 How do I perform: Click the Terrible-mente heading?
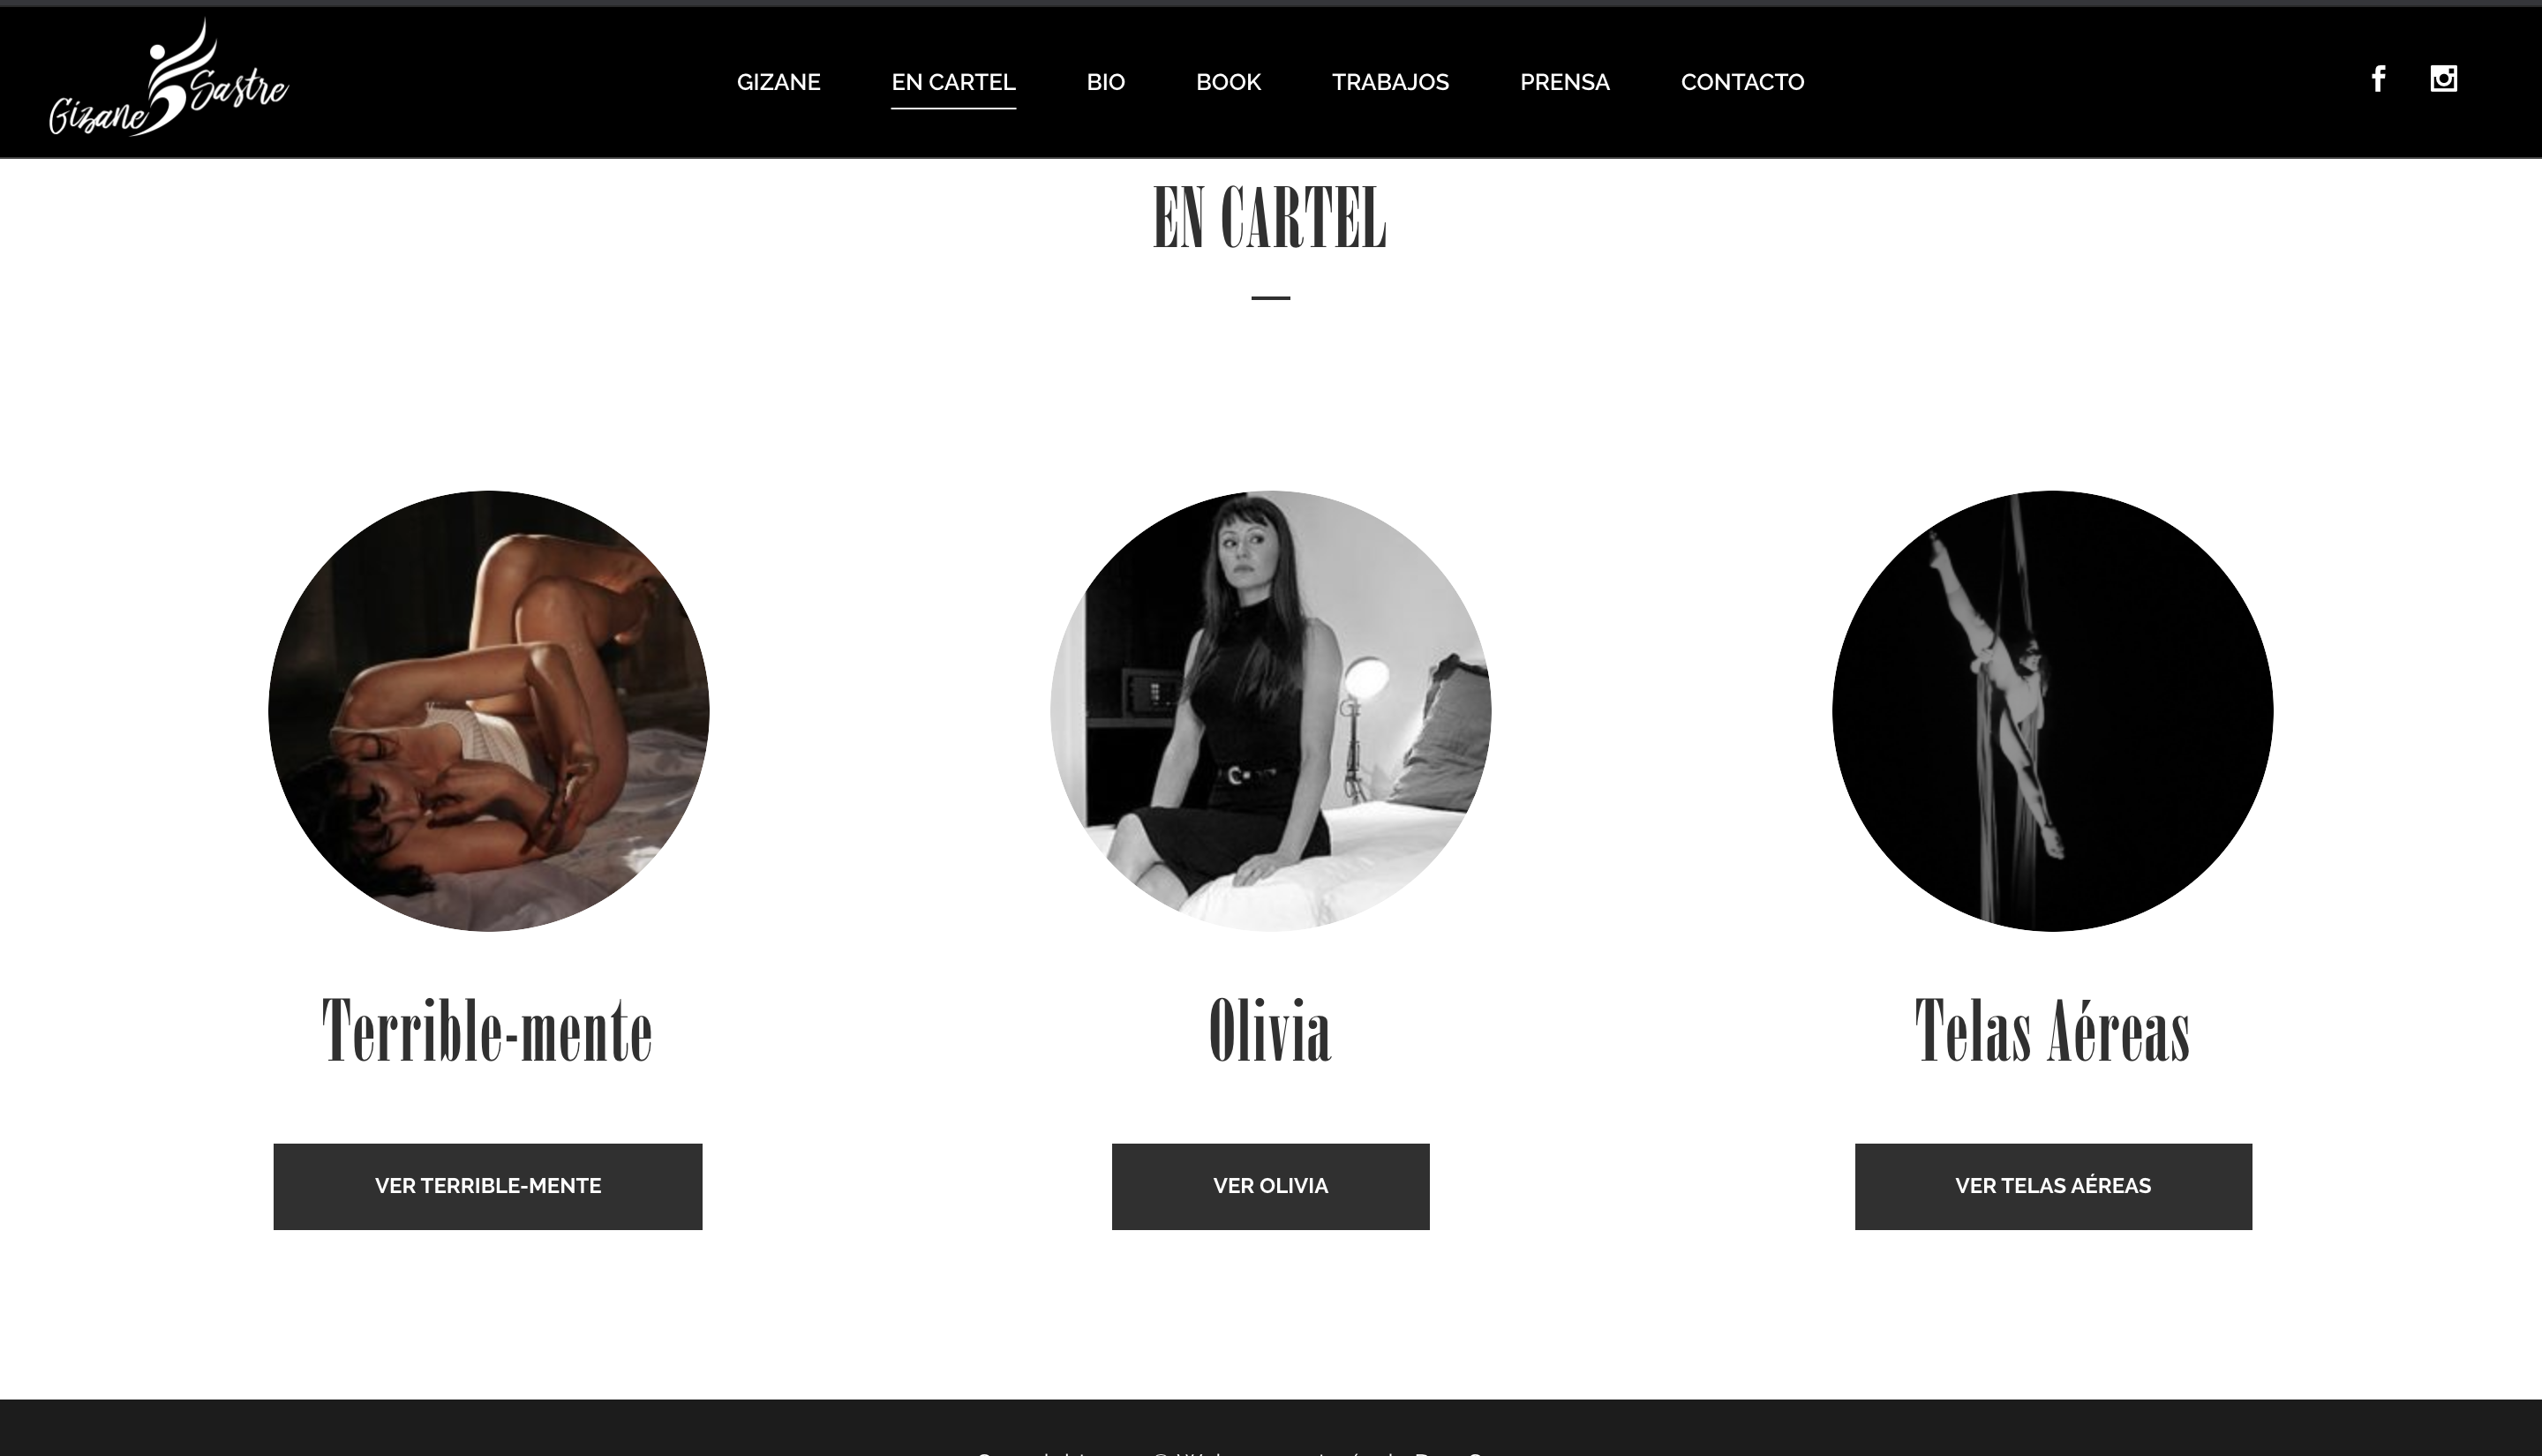pyautogui.click(x=487, y=1030)
